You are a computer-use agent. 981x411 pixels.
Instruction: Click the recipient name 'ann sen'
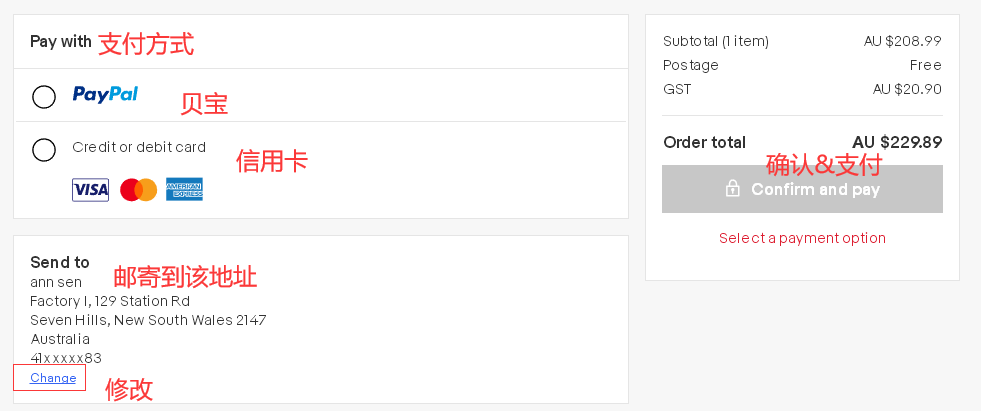coord(56,282)
